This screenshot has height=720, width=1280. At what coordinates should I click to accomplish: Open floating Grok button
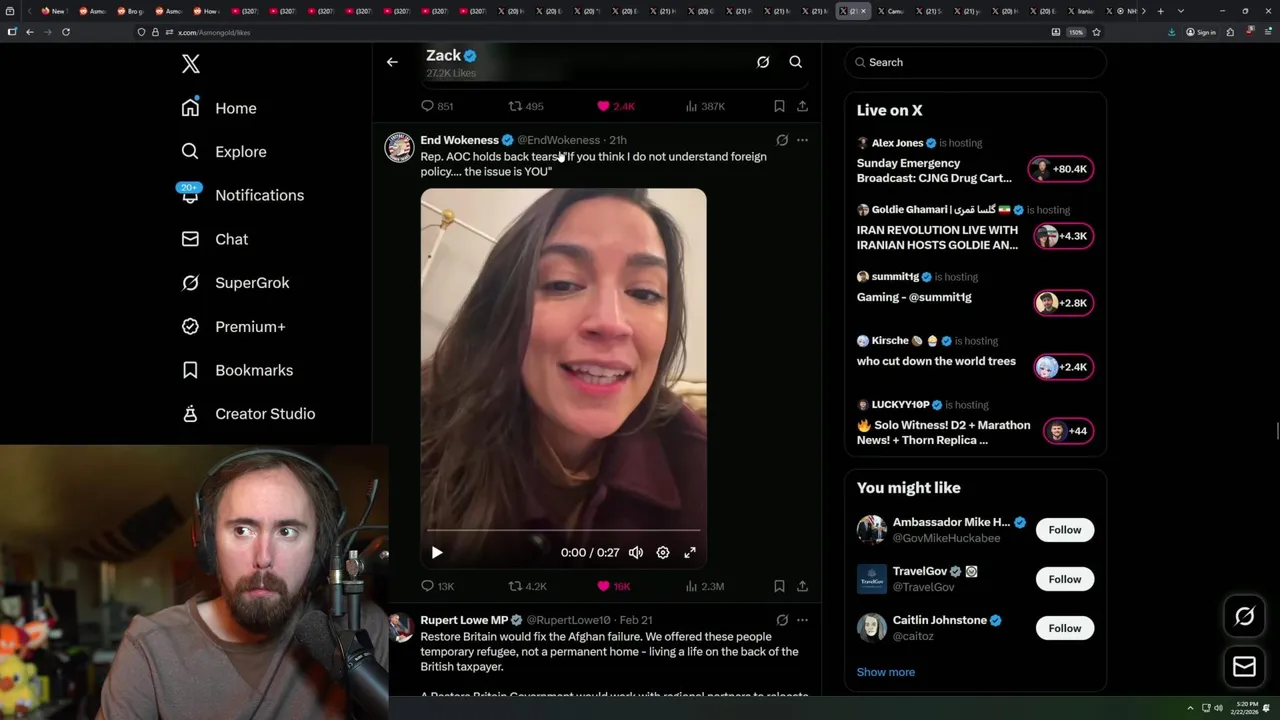[x=1244, y=617]
